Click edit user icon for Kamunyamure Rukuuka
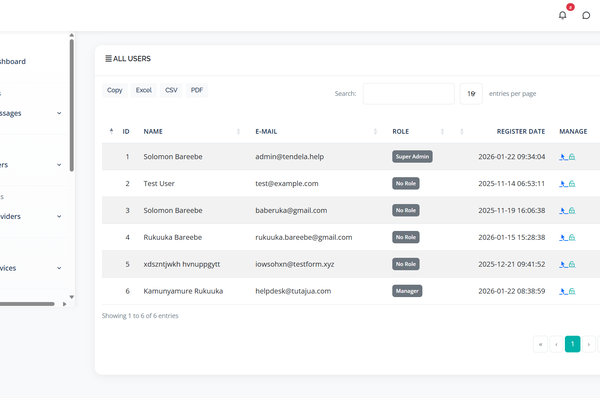Screen dimensions: 600x400 pyautogui.click(x=563, y=291)
